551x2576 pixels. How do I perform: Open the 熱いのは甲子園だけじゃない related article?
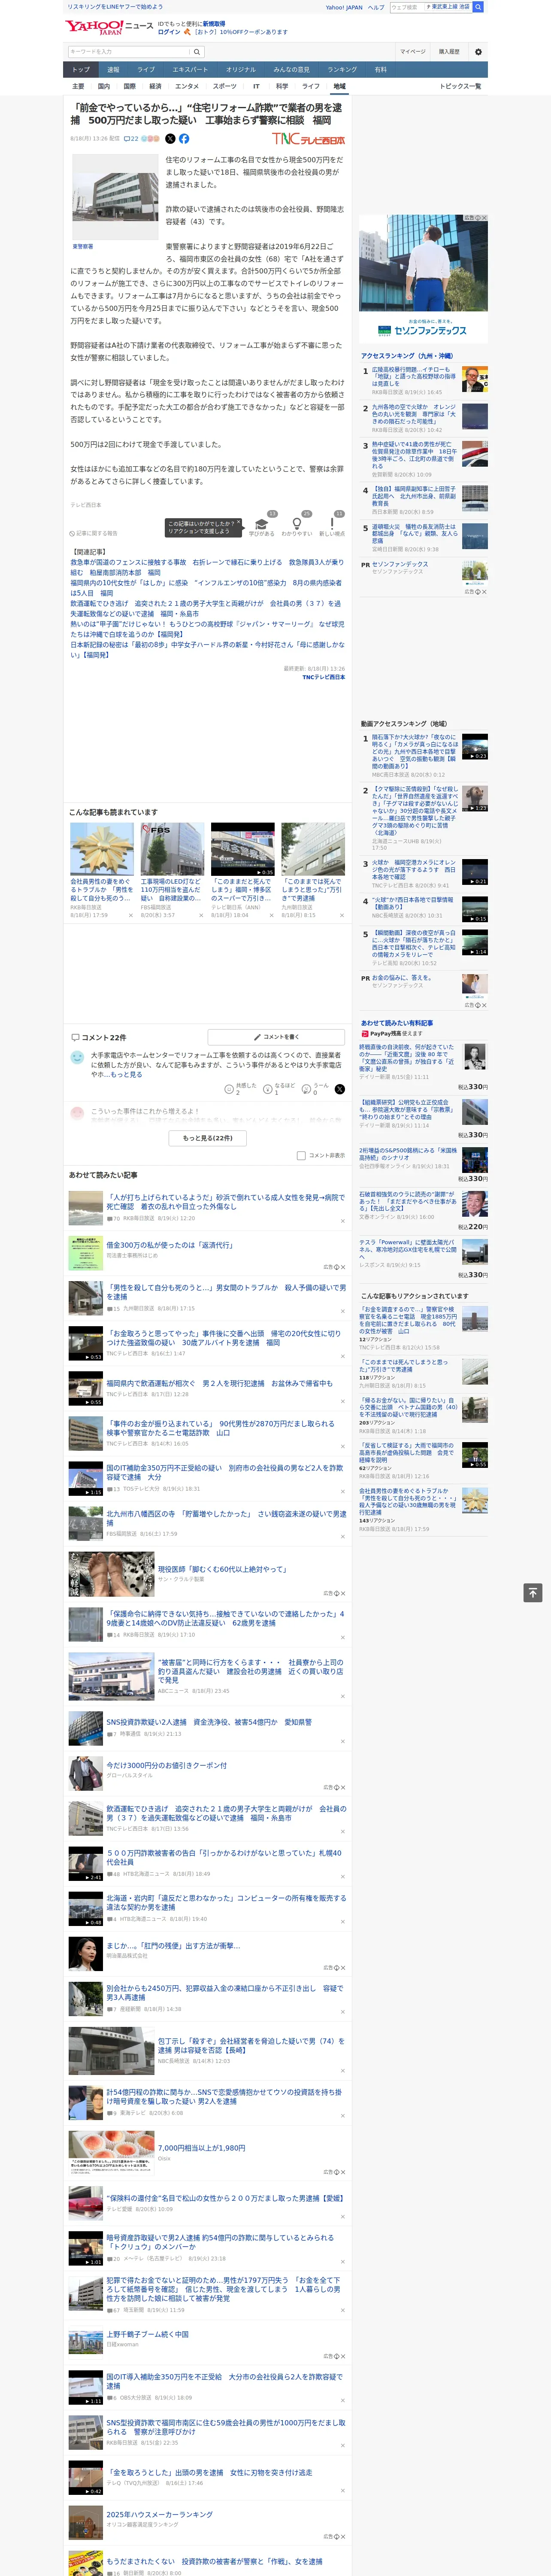click(207, 629)
